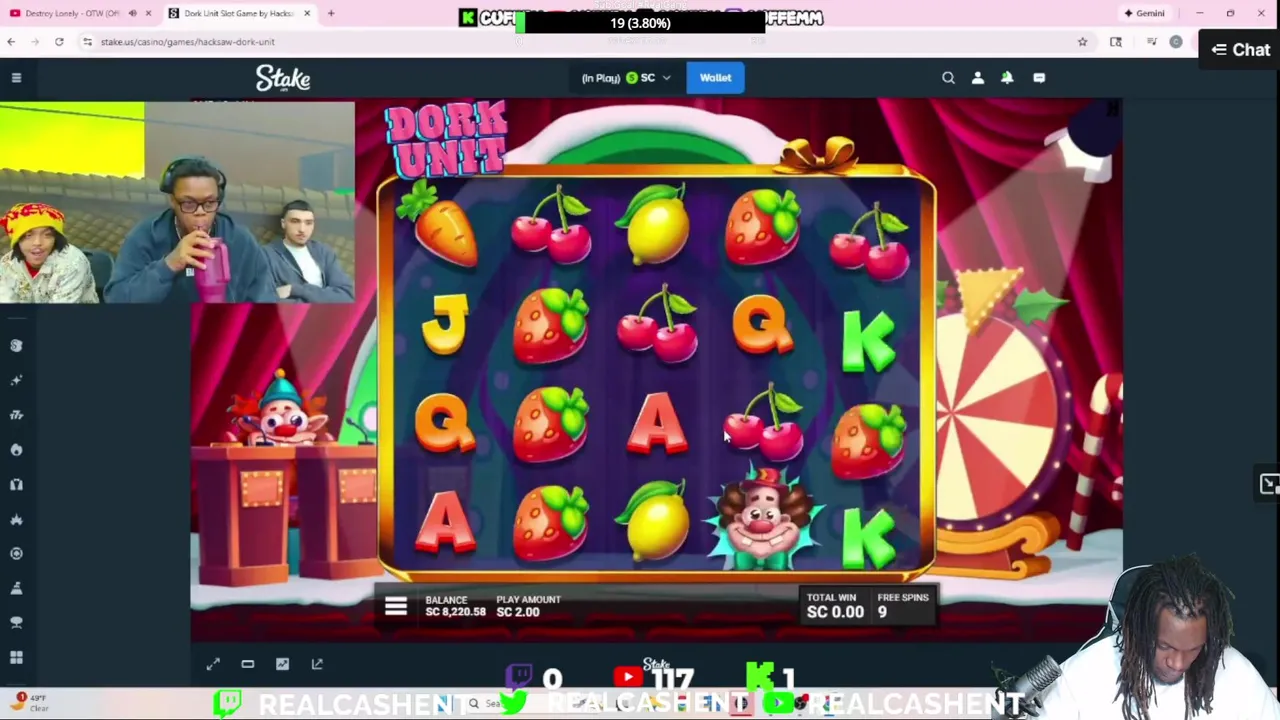Mute the Destroy Lonely tab audio
The width and height of the screenshot is (1280, 720).
point(132,14)
